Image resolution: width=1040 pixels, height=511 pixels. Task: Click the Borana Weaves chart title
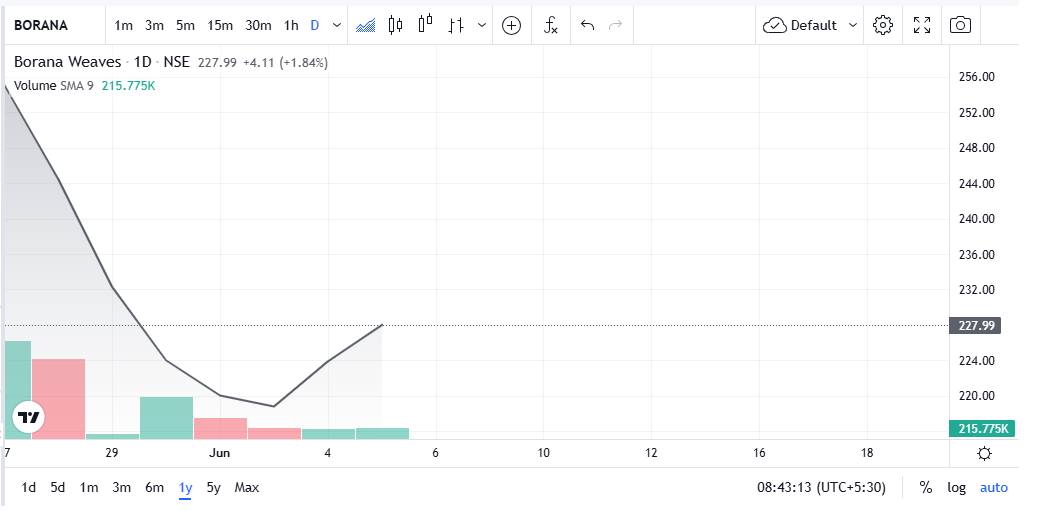click(x=68, y=62)
